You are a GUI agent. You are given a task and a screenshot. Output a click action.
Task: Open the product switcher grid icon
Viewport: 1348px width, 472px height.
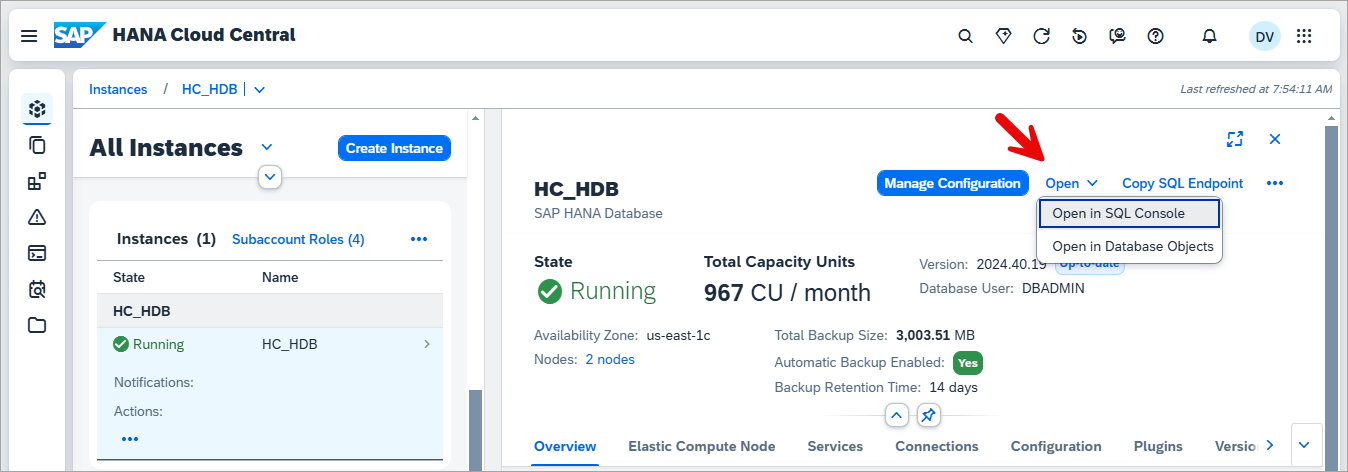tap(1304, 36)
